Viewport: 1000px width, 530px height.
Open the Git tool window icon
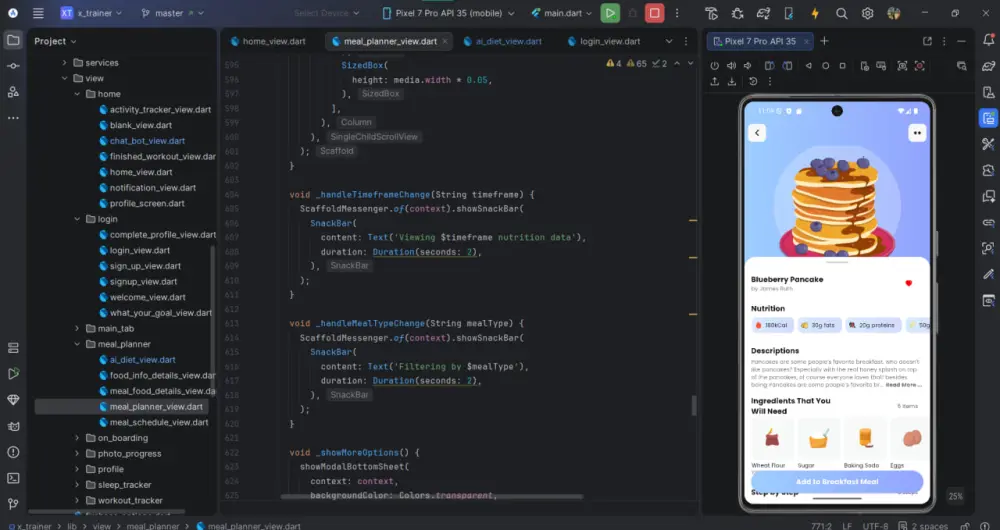13,504
